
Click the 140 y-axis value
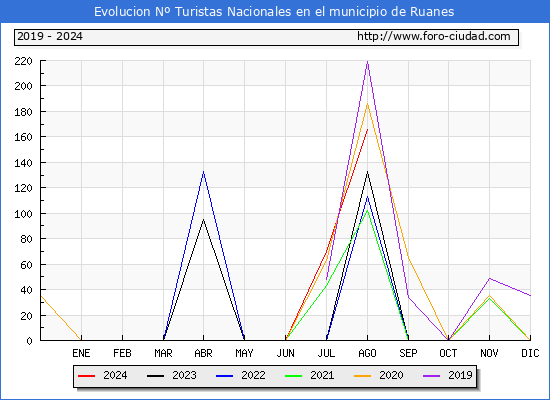click(24, 163)
